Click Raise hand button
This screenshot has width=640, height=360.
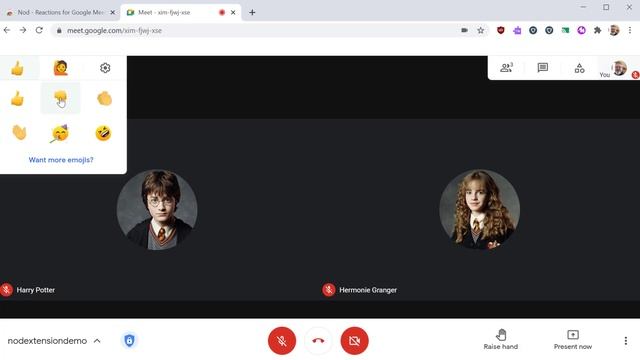pos(501,340)
